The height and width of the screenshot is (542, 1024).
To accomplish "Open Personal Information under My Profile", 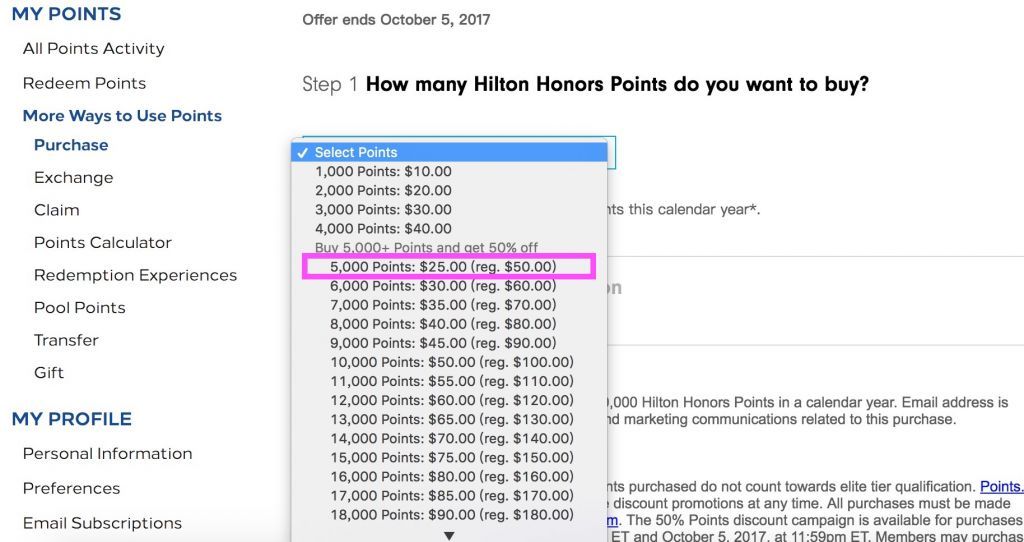I will [x=107, y=454].
